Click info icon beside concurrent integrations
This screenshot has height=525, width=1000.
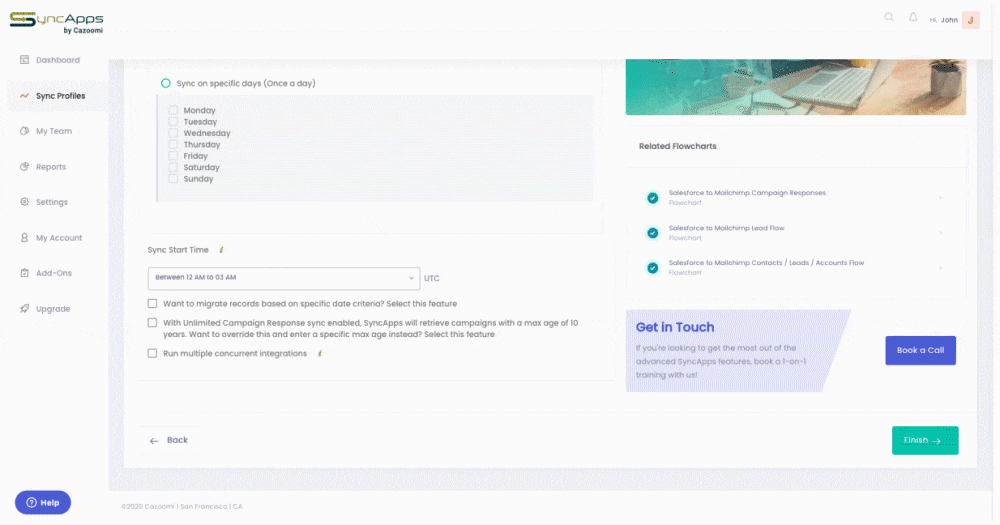320,353
